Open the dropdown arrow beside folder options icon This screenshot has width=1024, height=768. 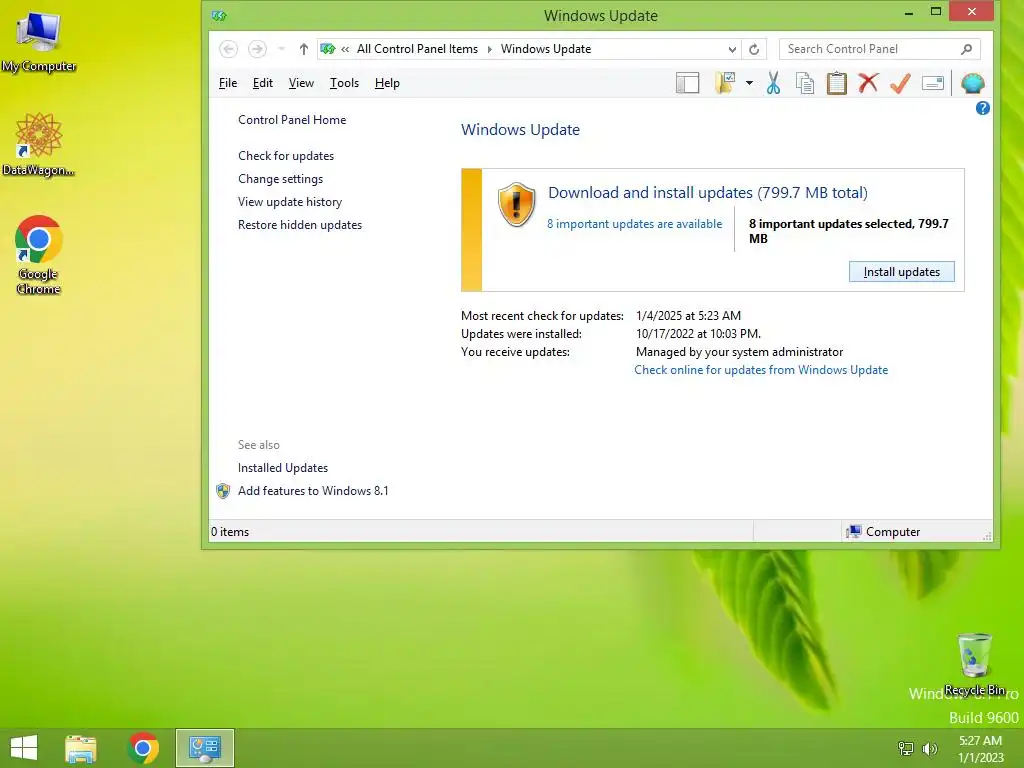(749, 83)
